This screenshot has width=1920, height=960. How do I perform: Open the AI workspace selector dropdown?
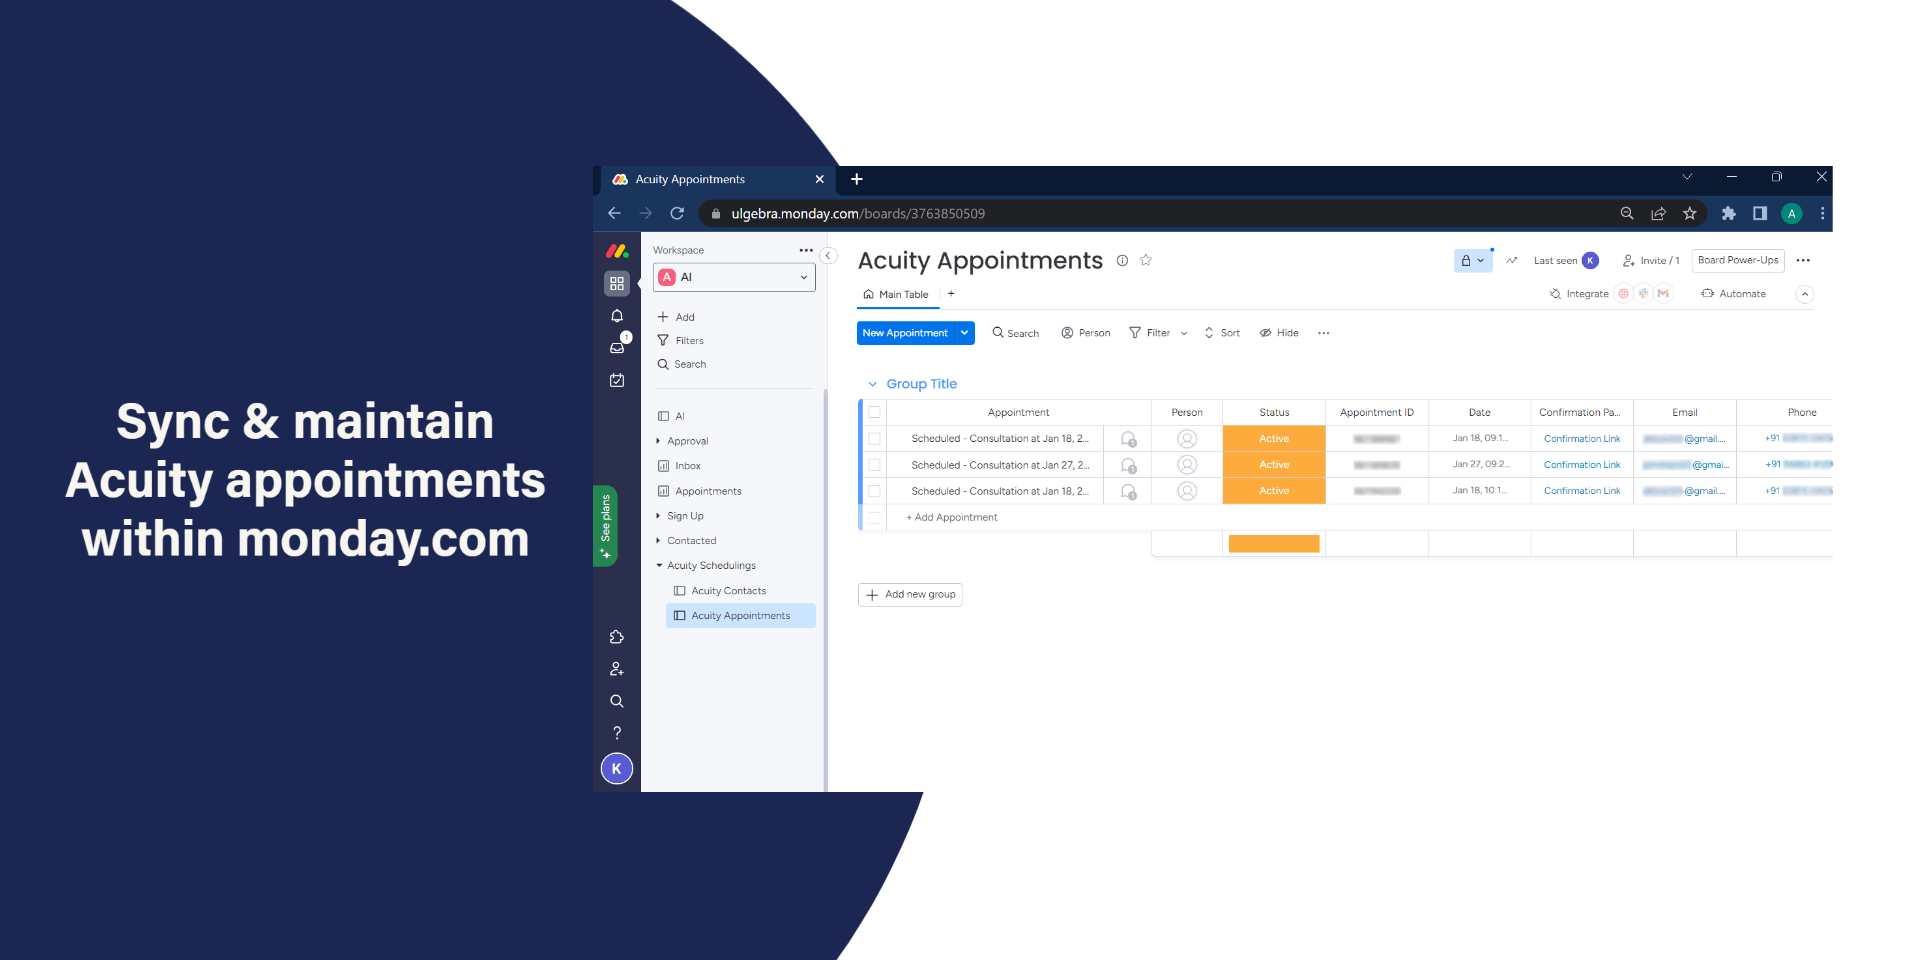[x=734, y=277]
